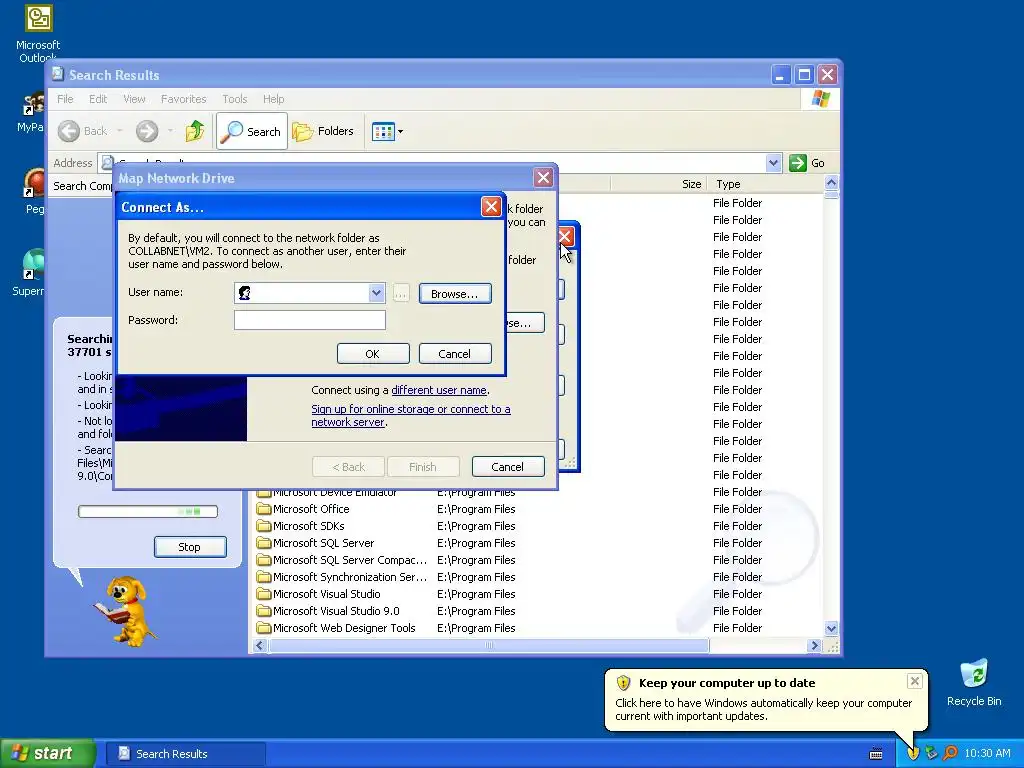Open the Start menu

tap(48, 754)
